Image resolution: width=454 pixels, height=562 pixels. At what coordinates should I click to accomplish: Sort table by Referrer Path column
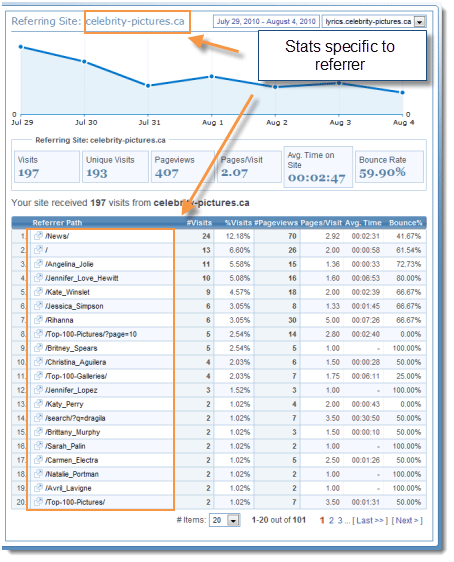coord(57,223)
